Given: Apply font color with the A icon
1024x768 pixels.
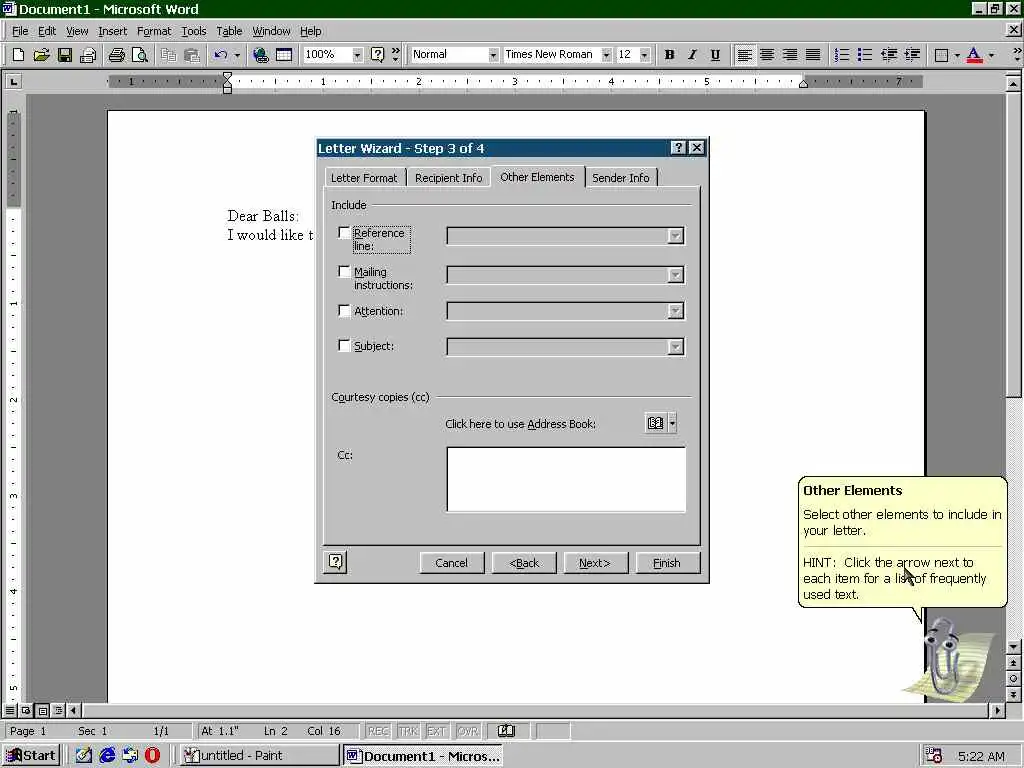Looking at the screenshot, I should [x=974, y=55].
